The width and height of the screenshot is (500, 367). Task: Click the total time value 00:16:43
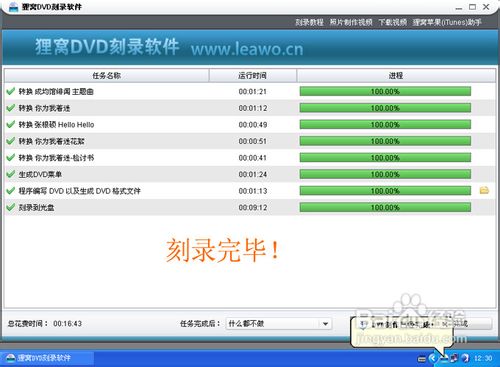(67, 324)
